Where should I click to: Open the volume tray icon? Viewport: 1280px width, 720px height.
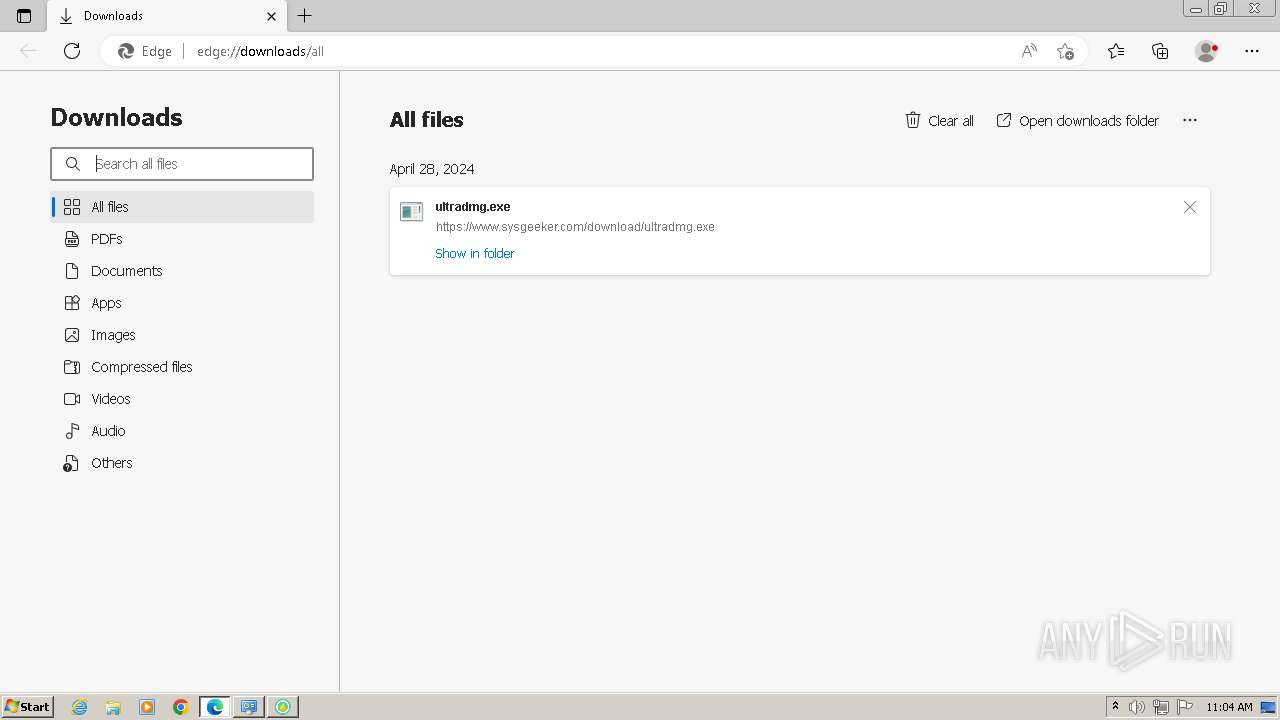(1137, 707)
